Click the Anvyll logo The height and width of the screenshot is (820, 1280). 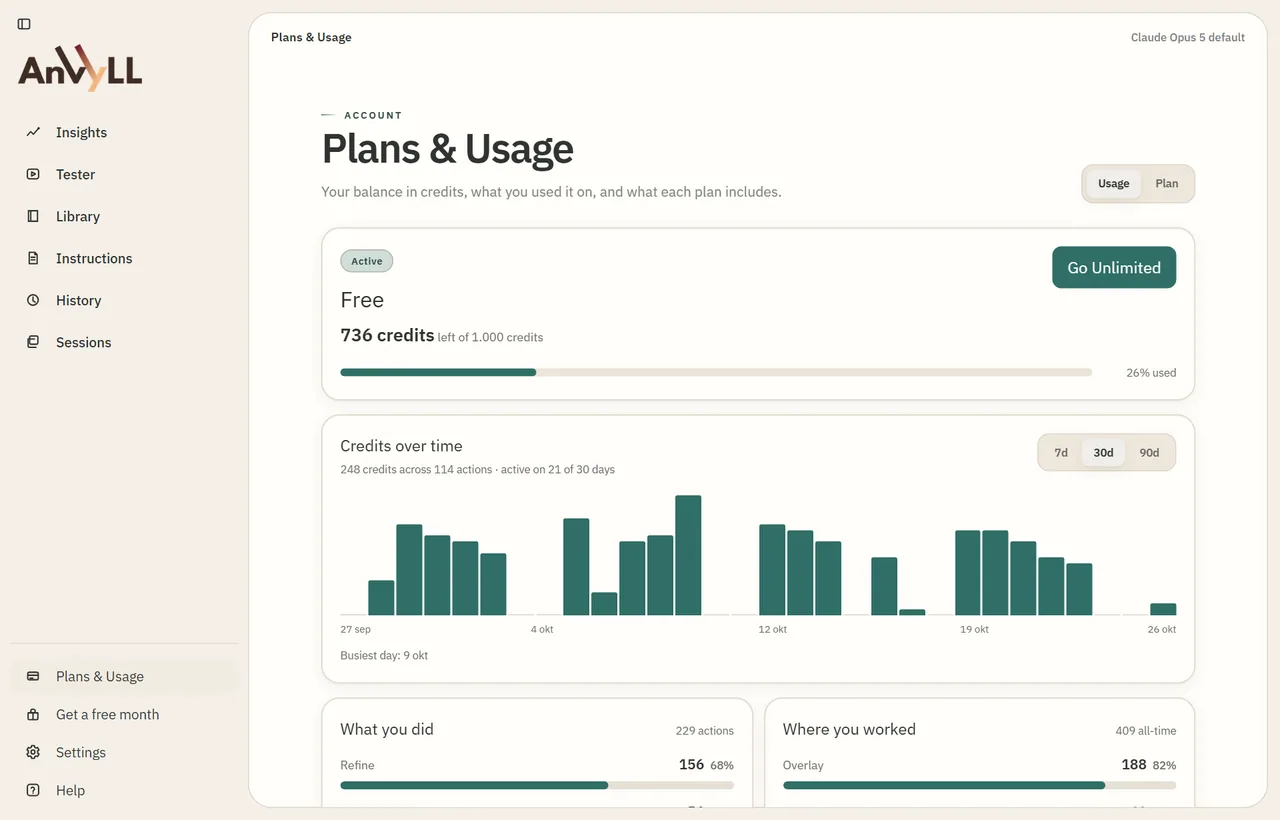pyautogui.click(x=80, y=69)
